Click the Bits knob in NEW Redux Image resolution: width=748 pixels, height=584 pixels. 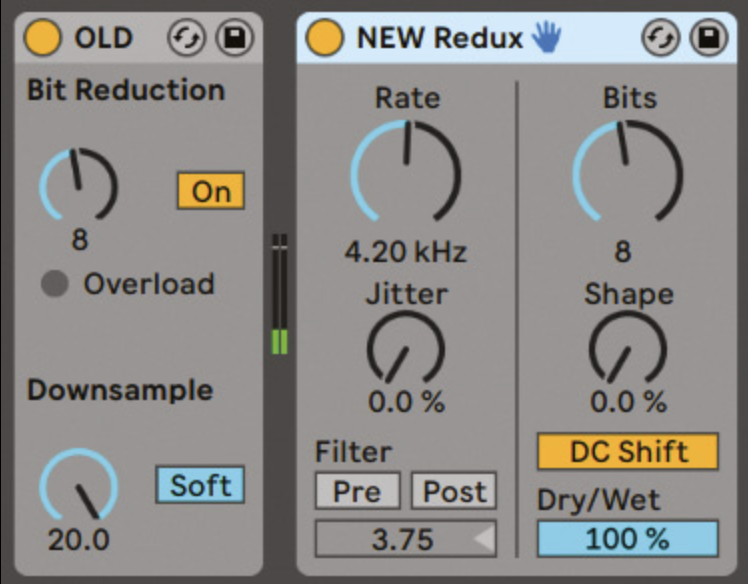[x=627, y=172]
